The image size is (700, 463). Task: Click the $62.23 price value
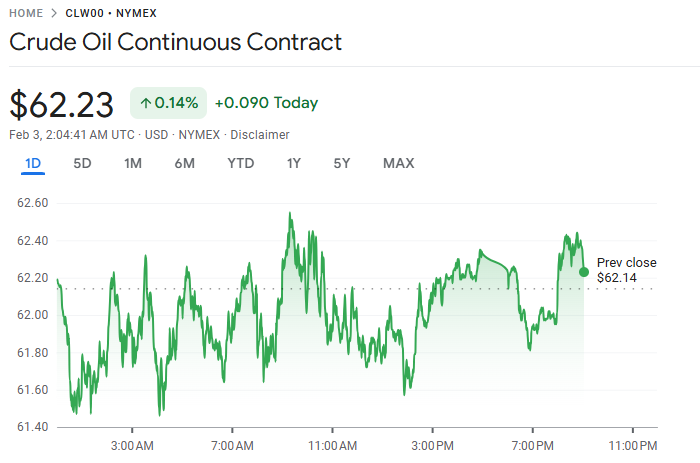click(63, 104)
